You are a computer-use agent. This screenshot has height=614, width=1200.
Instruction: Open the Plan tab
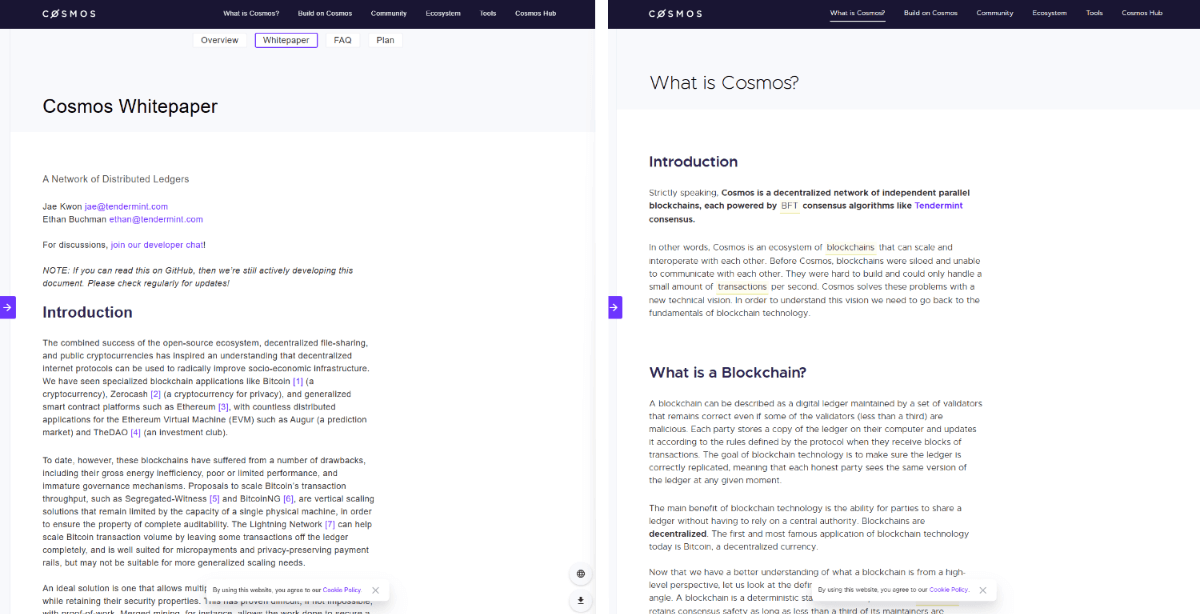(x=385, y=41)
